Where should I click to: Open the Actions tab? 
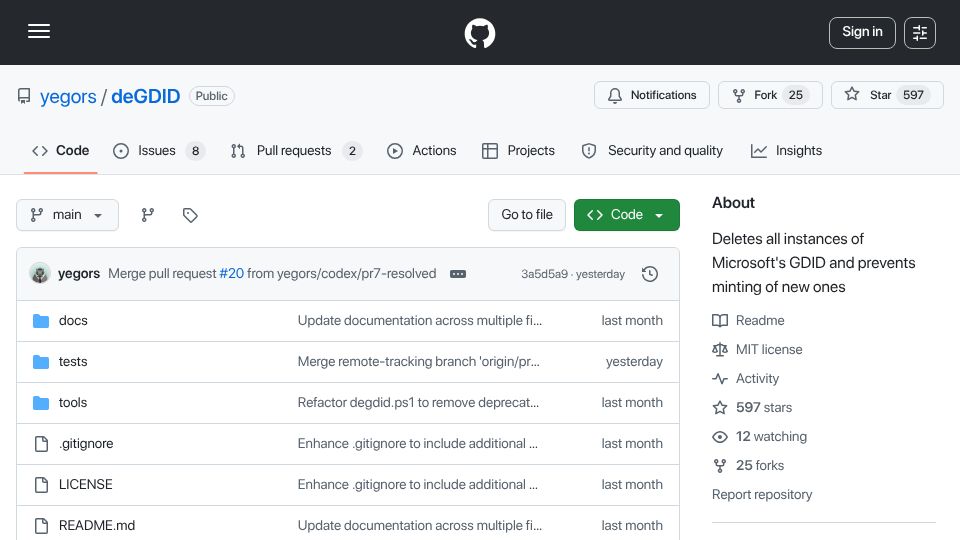[x=421, y=151]
